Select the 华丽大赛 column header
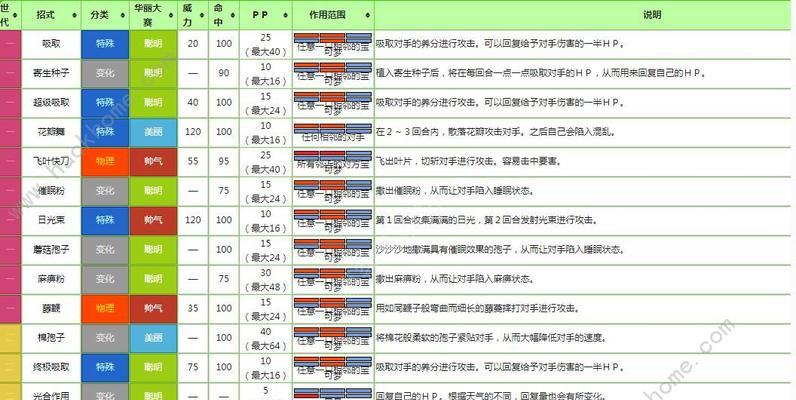796x400 pixels. [151, 16]
